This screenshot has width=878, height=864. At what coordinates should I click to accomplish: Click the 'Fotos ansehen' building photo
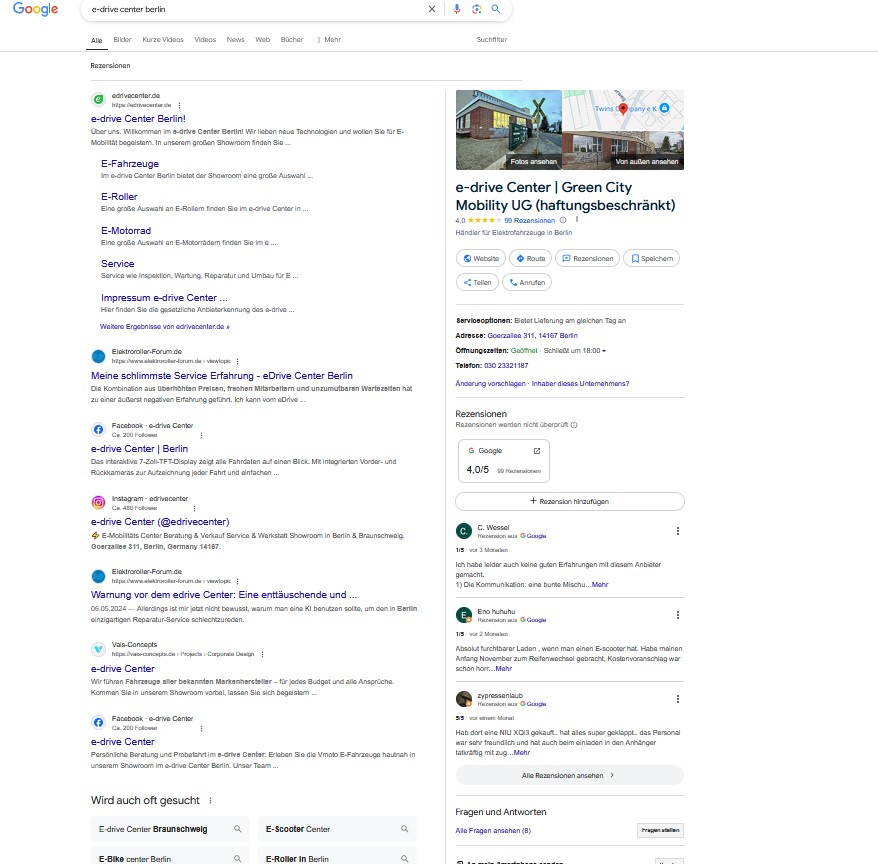[x=509, y=130]
